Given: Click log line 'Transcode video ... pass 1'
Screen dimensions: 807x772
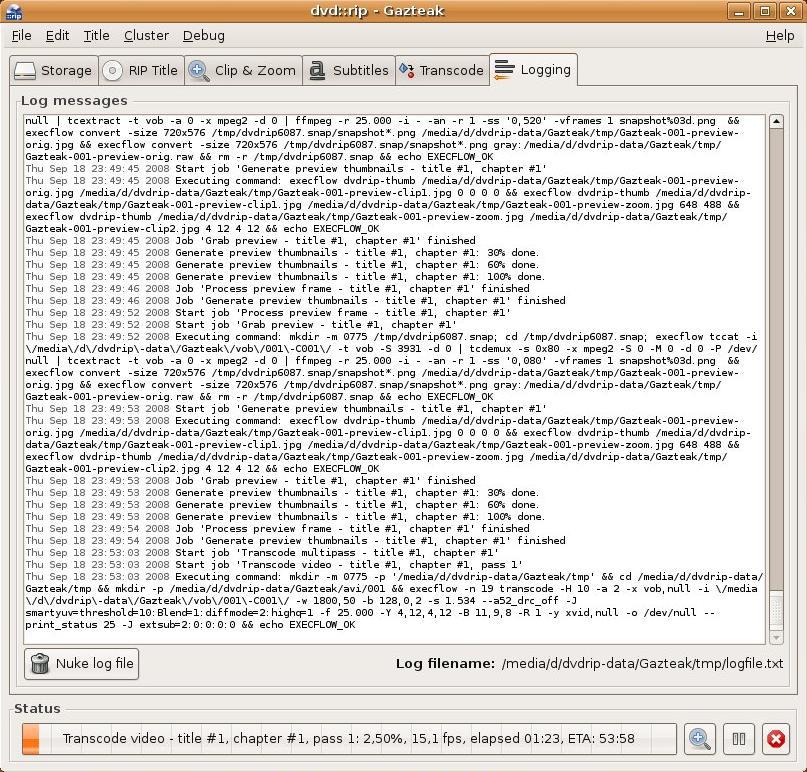Looking at the screenshot, I should point(274,565).
